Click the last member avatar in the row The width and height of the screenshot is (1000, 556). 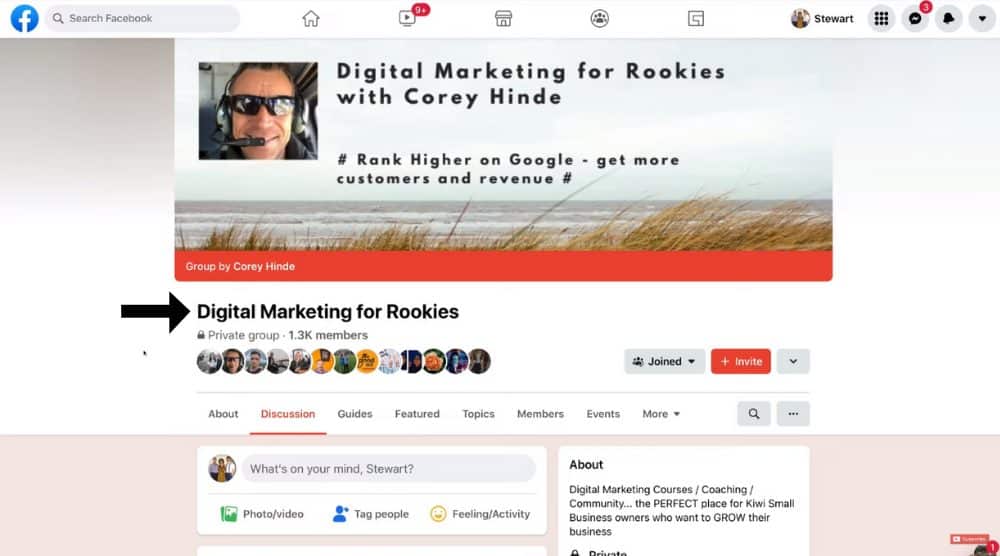tap(480, 362)
